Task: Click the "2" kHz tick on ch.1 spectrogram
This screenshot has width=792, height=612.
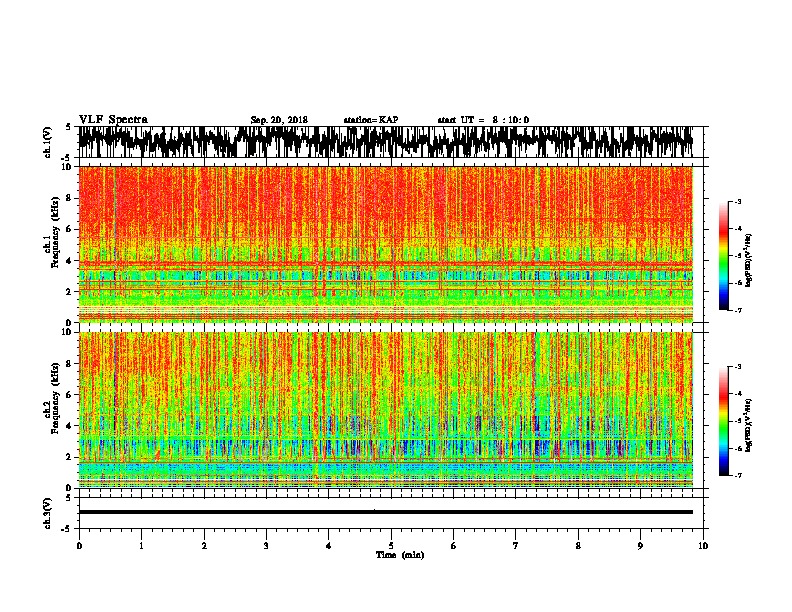Action: click(x=69, y=292)
